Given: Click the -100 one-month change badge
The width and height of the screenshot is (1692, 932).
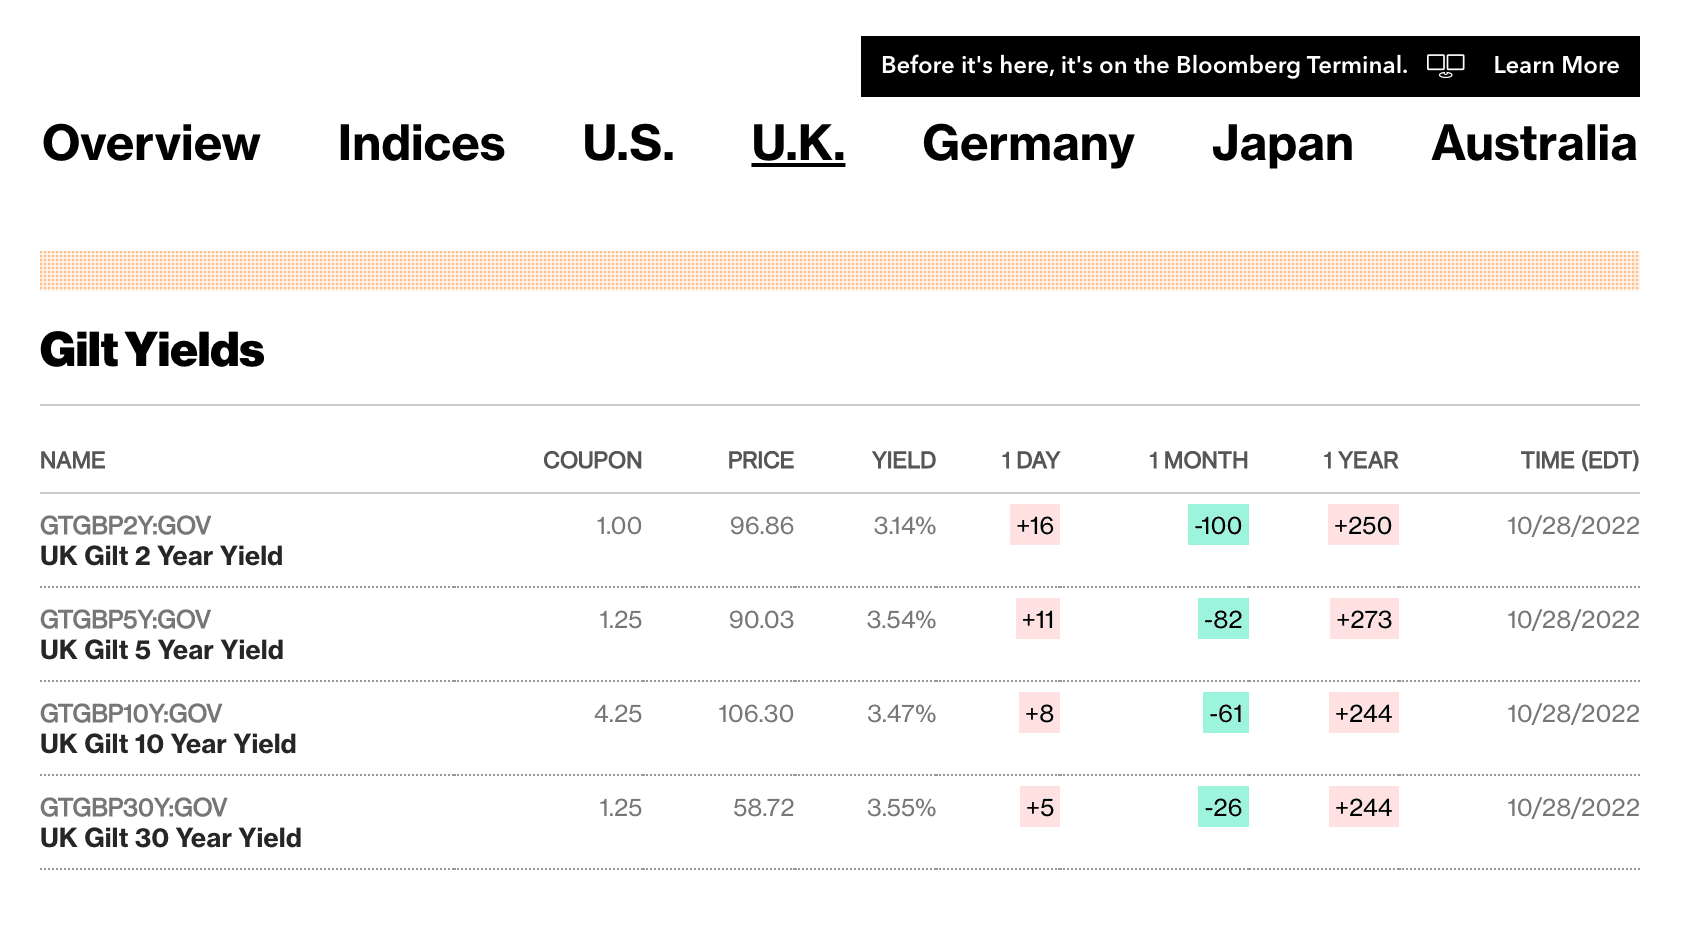Looking at the screenshot, I should click(1216, 525).
